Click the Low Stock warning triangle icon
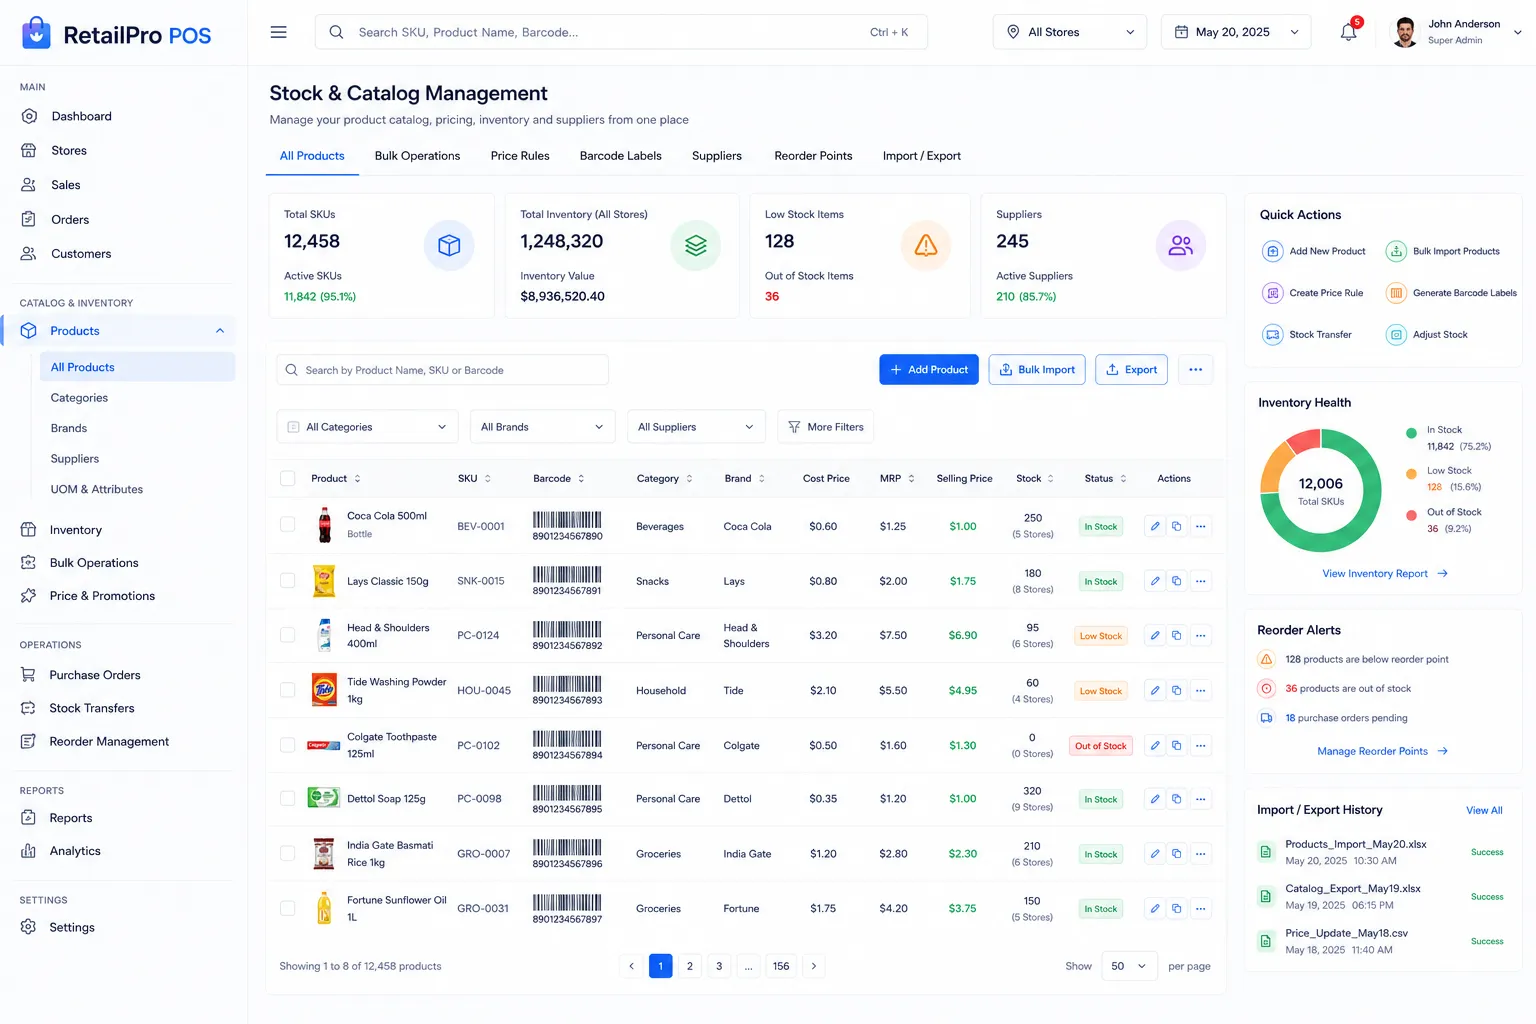Viewport: 1536px width, 1024px height. coord(926,245)
